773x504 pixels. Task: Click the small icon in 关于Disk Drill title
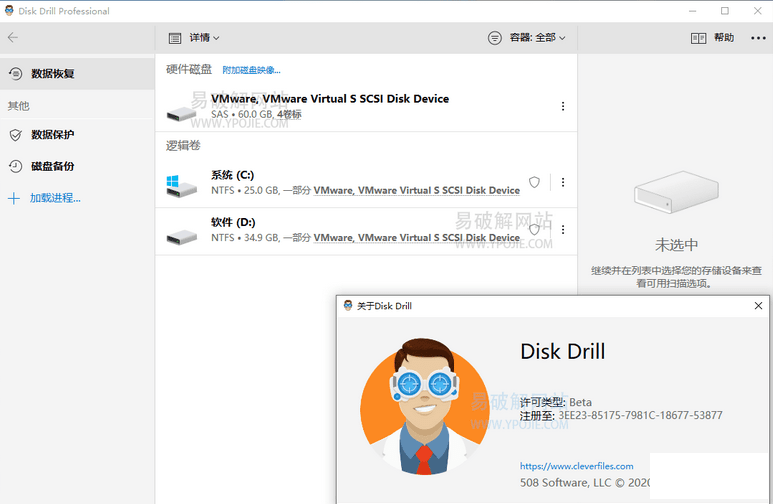[x=348, y=306]
